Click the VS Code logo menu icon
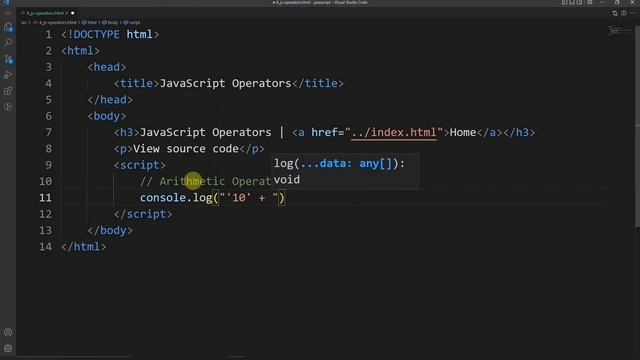Screen dimensions: 640x360 6,2
